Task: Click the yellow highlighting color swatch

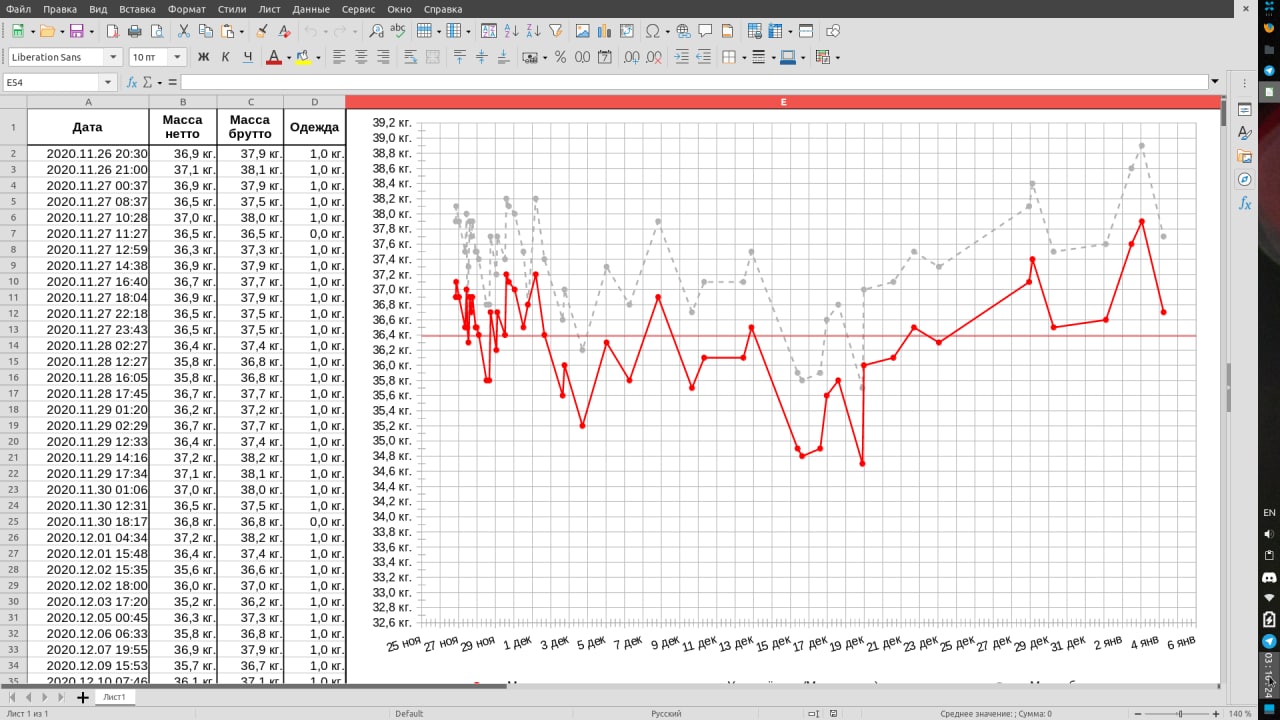Action: (304, 57)
